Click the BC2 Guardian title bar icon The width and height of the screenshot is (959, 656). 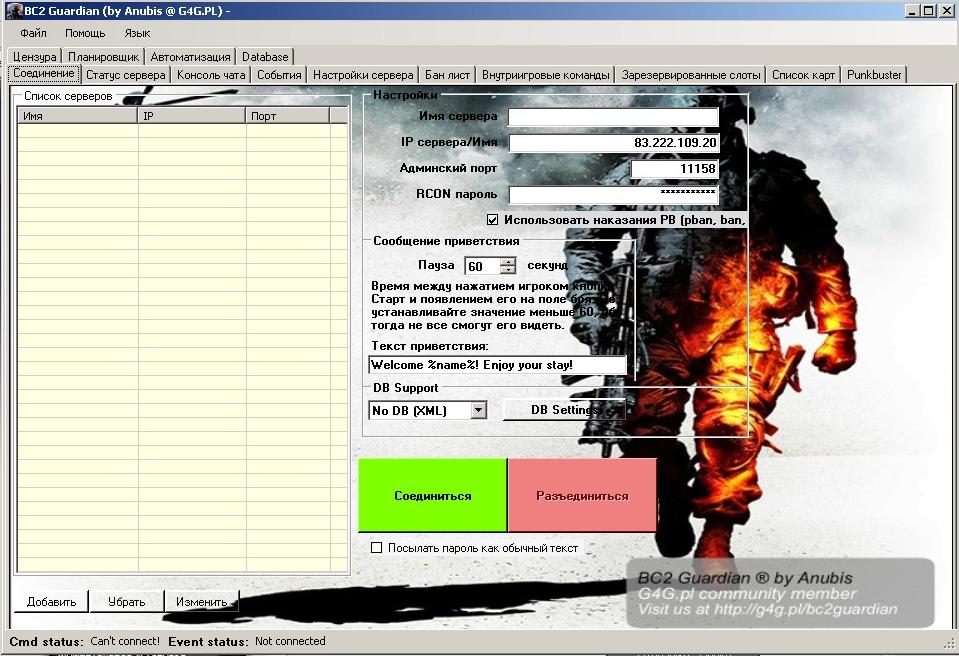tap(14, 10)
